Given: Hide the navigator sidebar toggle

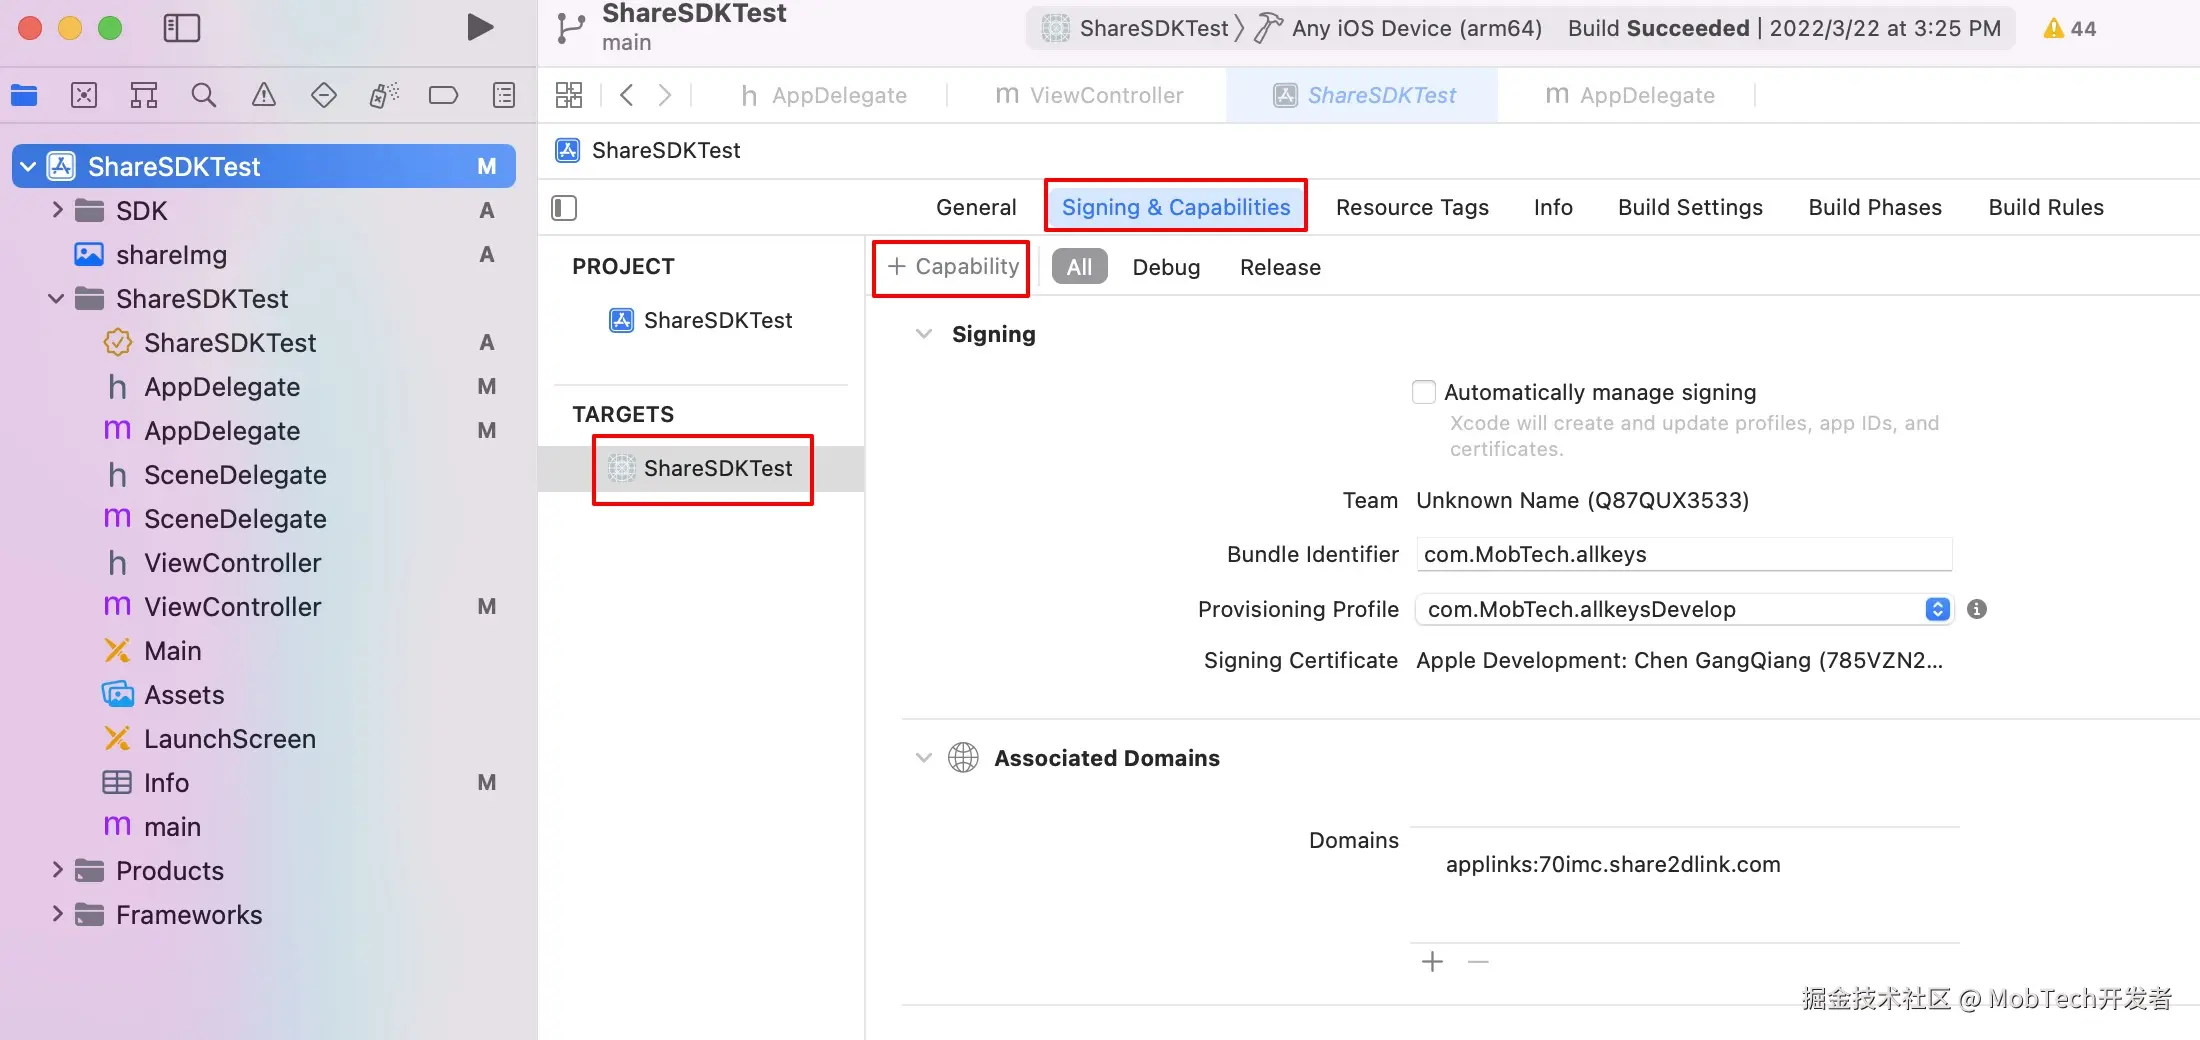Looking at the screenshot, I should coord(181,28).
